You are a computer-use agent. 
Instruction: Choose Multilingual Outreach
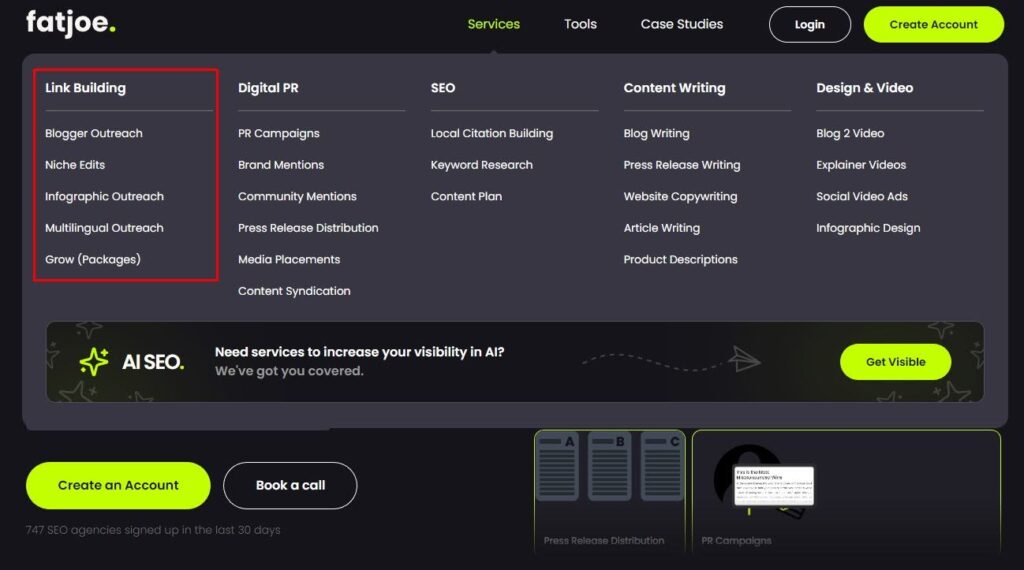[x=104, y=228]
